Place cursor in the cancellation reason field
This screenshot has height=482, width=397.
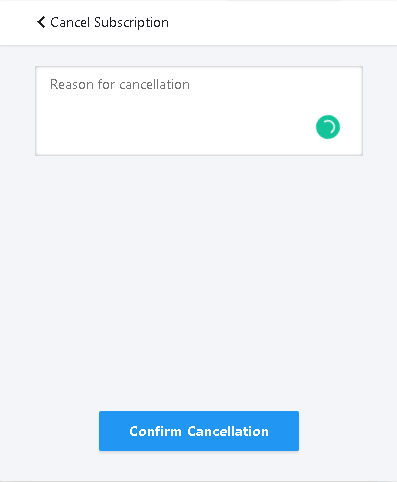[199, 111]
